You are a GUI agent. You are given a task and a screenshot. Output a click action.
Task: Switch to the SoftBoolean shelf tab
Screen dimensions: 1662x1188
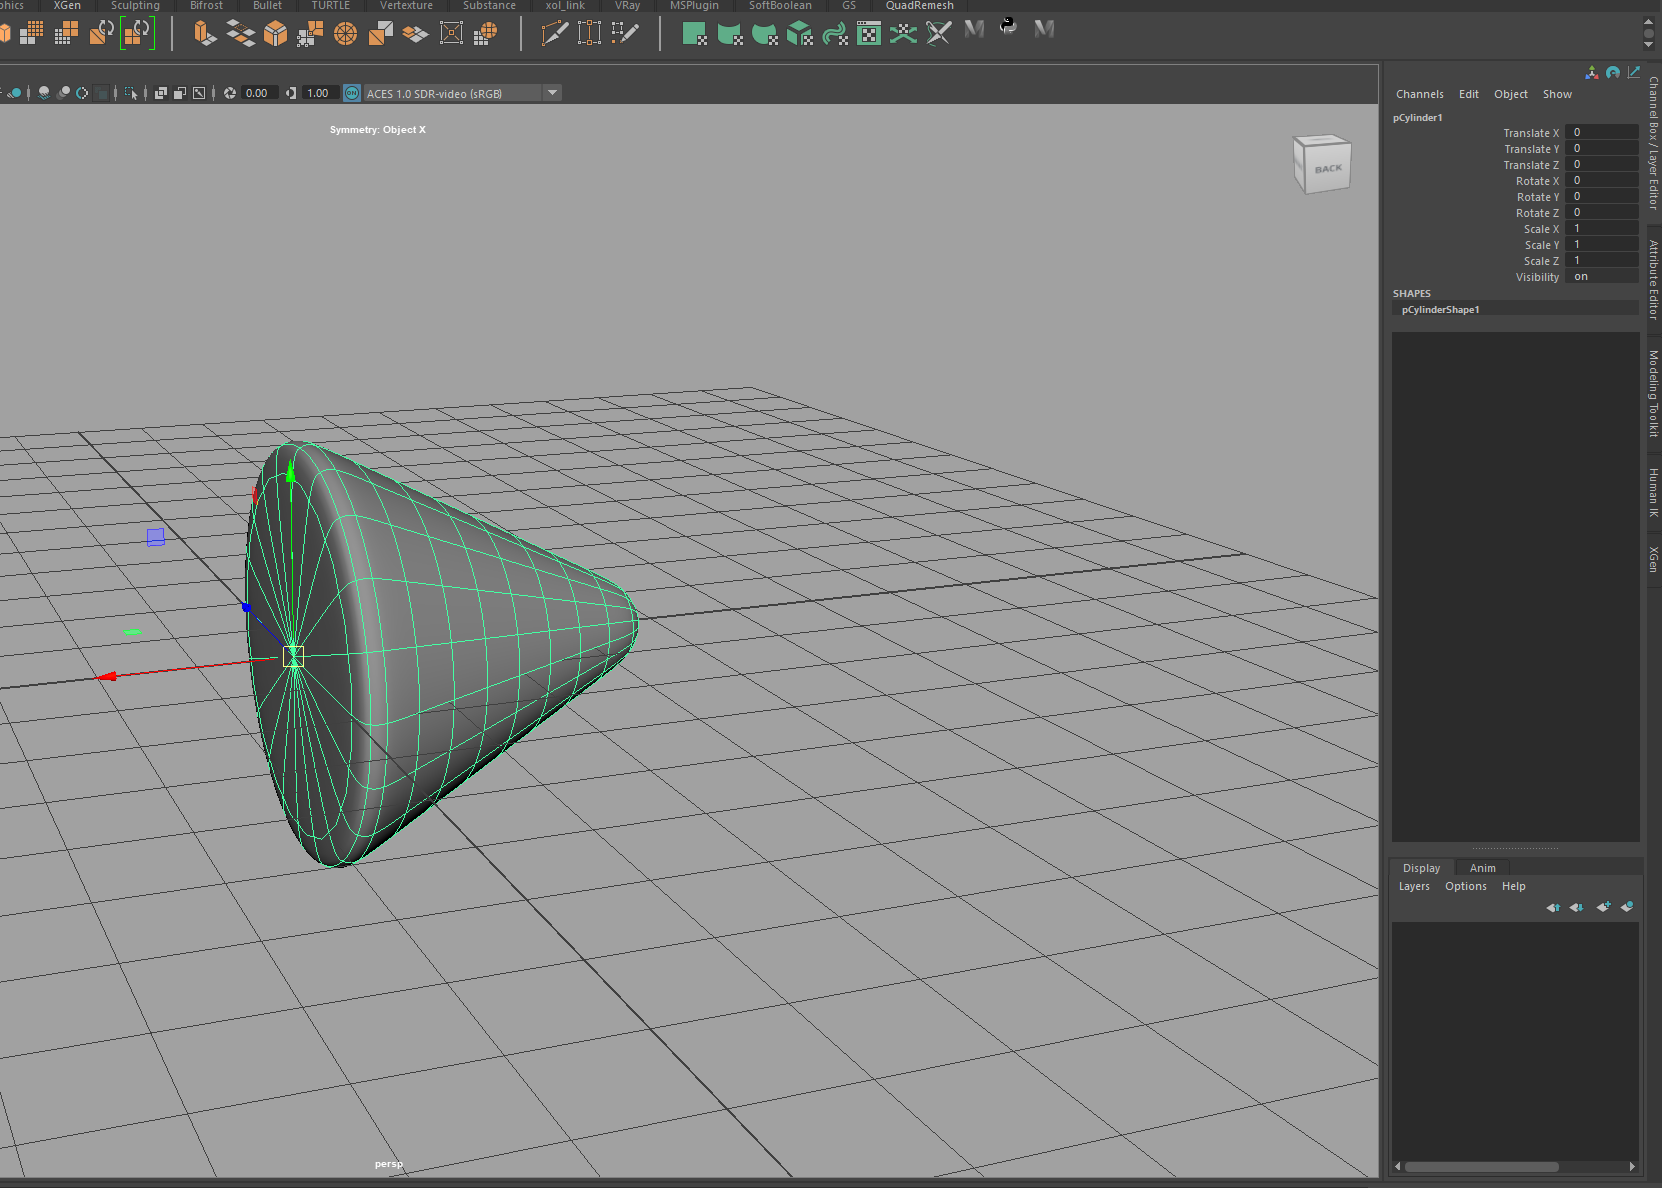coord(780,6)
